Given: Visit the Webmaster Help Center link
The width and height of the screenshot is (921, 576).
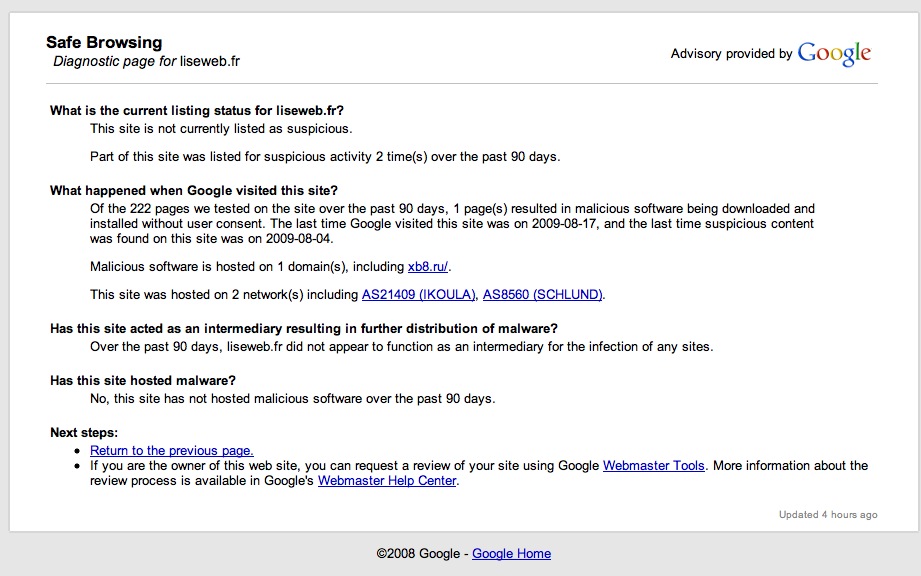Looking at the screenshot, I should click(387, 480).
